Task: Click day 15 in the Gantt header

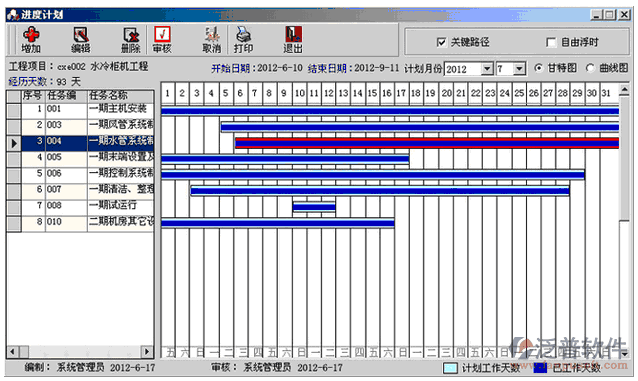Action: point(372,93)
